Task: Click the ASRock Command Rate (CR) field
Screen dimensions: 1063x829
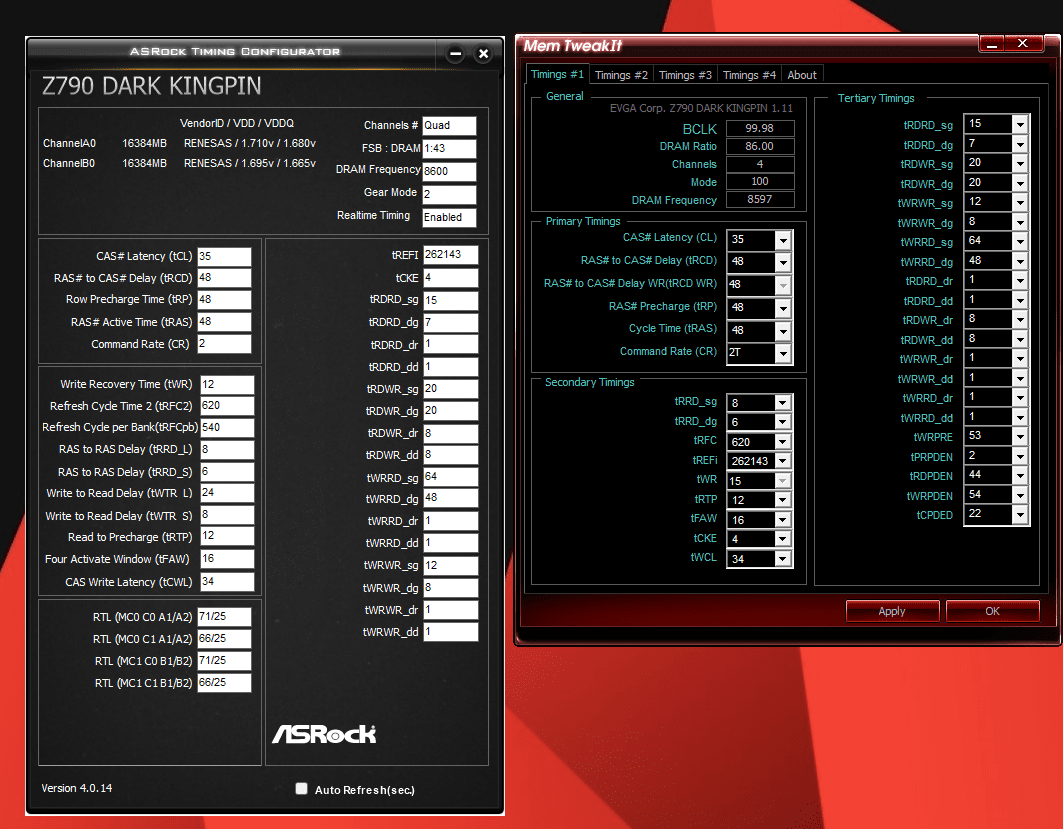Action: pos(224,344)
